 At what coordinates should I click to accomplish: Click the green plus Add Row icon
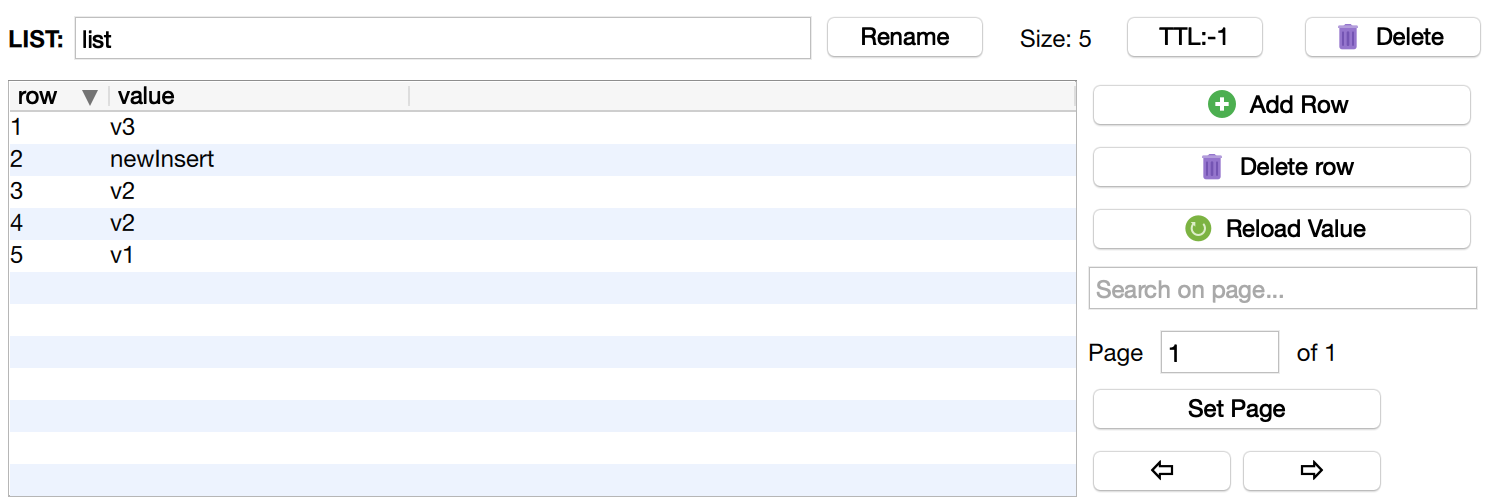[x=1222, y=105]
